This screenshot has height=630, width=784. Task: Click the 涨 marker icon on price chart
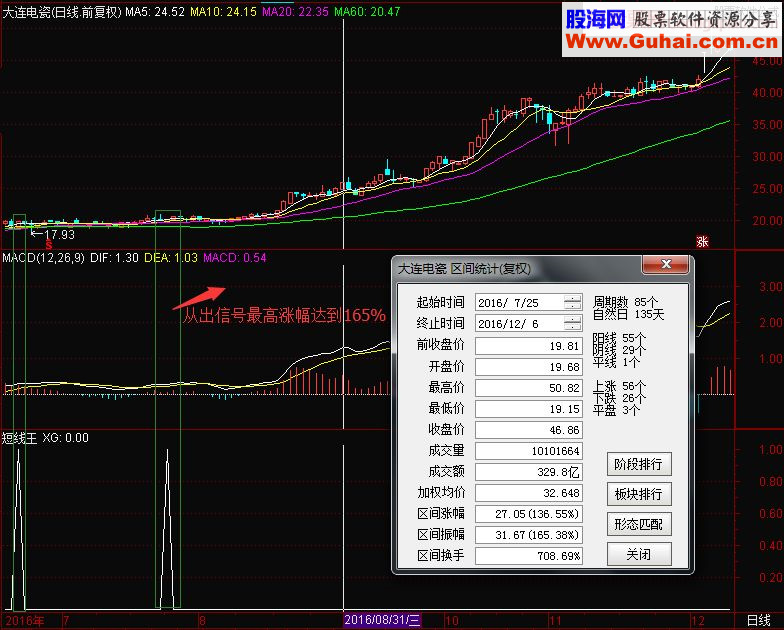point(702,242)
